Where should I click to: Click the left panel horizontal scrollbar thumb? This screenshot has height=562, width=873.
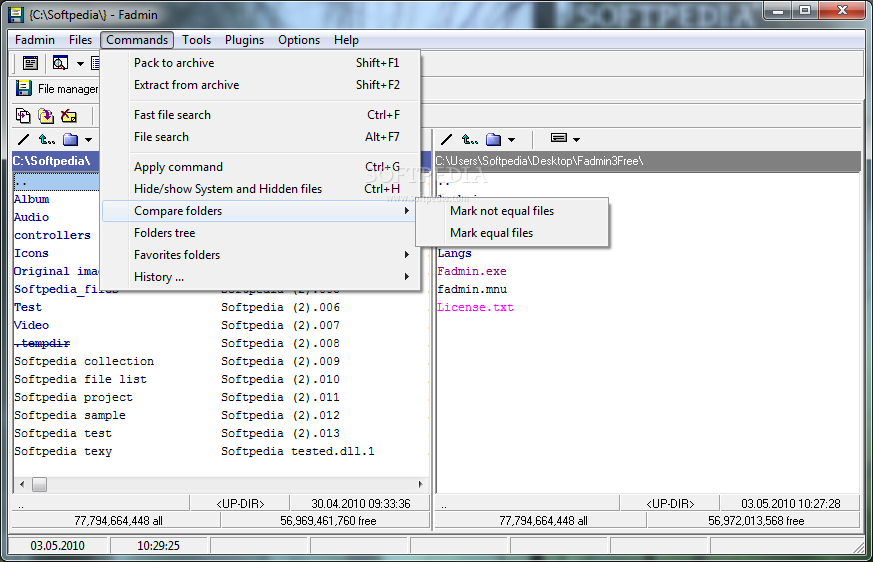click(40, 485)
